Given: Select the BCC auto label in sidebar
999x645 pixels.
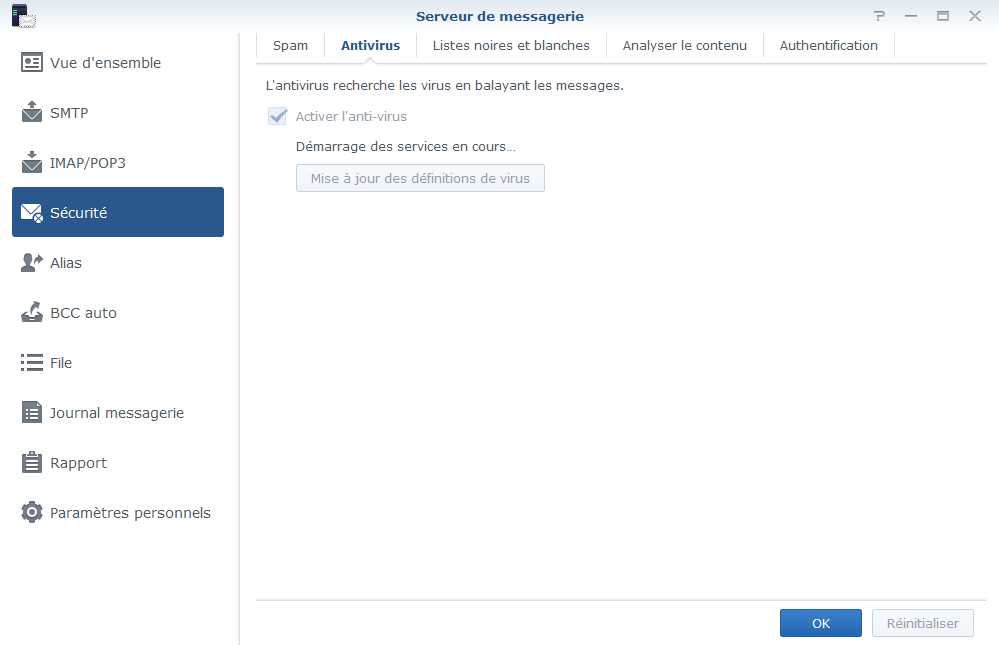Looking at the screenshot, I should pos(83,312).
